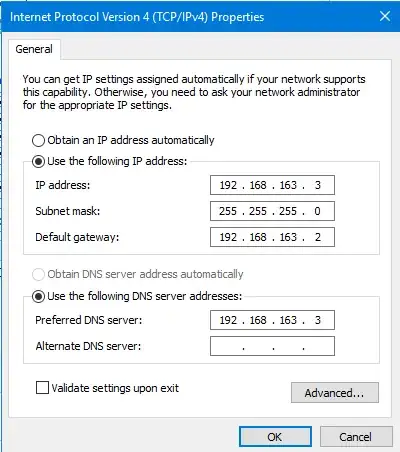Confirm with the OK button
Screen dimensions: 400x452
[275, 436]
